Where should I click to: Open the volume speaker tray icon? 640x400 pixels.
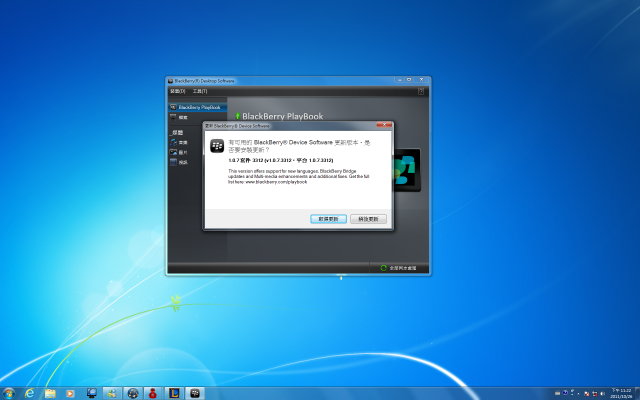pos(603,394)
